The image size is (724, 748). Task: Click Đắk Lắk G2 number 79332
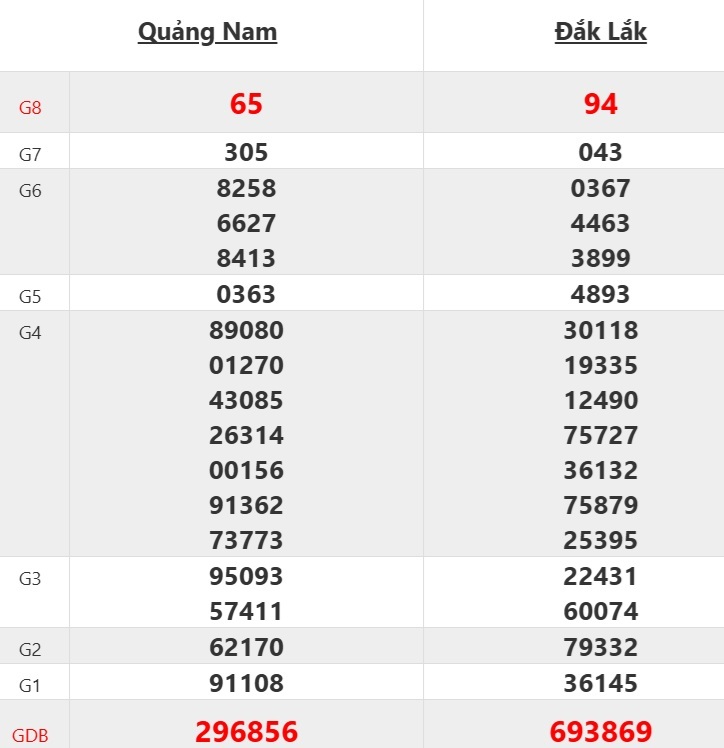(x=600, y=647)
